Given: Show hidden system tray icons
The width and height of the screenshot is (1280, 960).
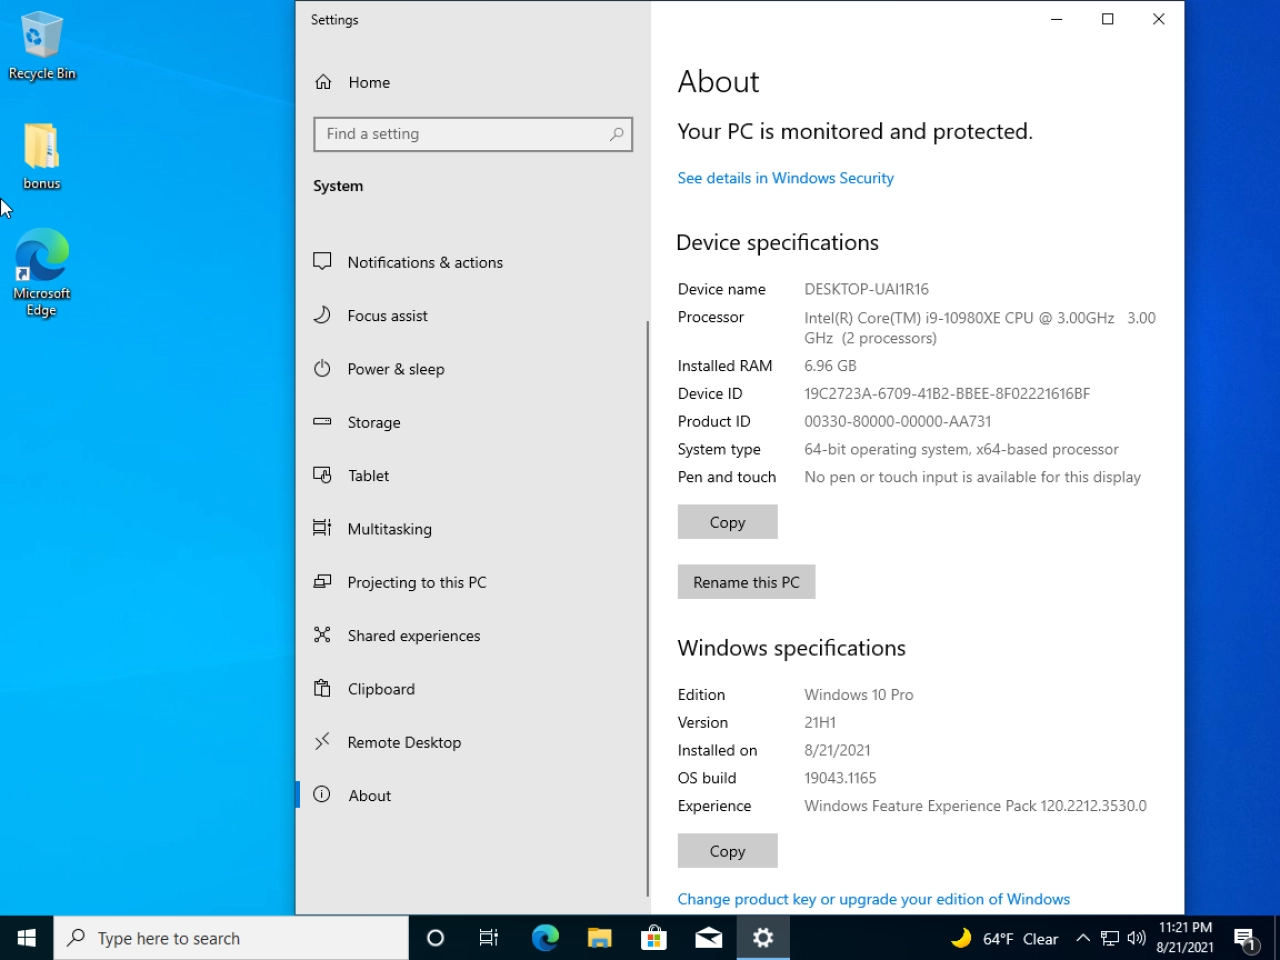Looking at the screenshot, I should pyautogui.click(x=1083, y=938).
